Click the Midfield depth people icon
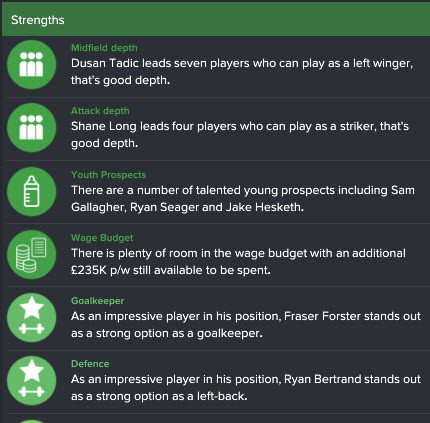This screenshot has width=430, height=423. pos(32,65)
